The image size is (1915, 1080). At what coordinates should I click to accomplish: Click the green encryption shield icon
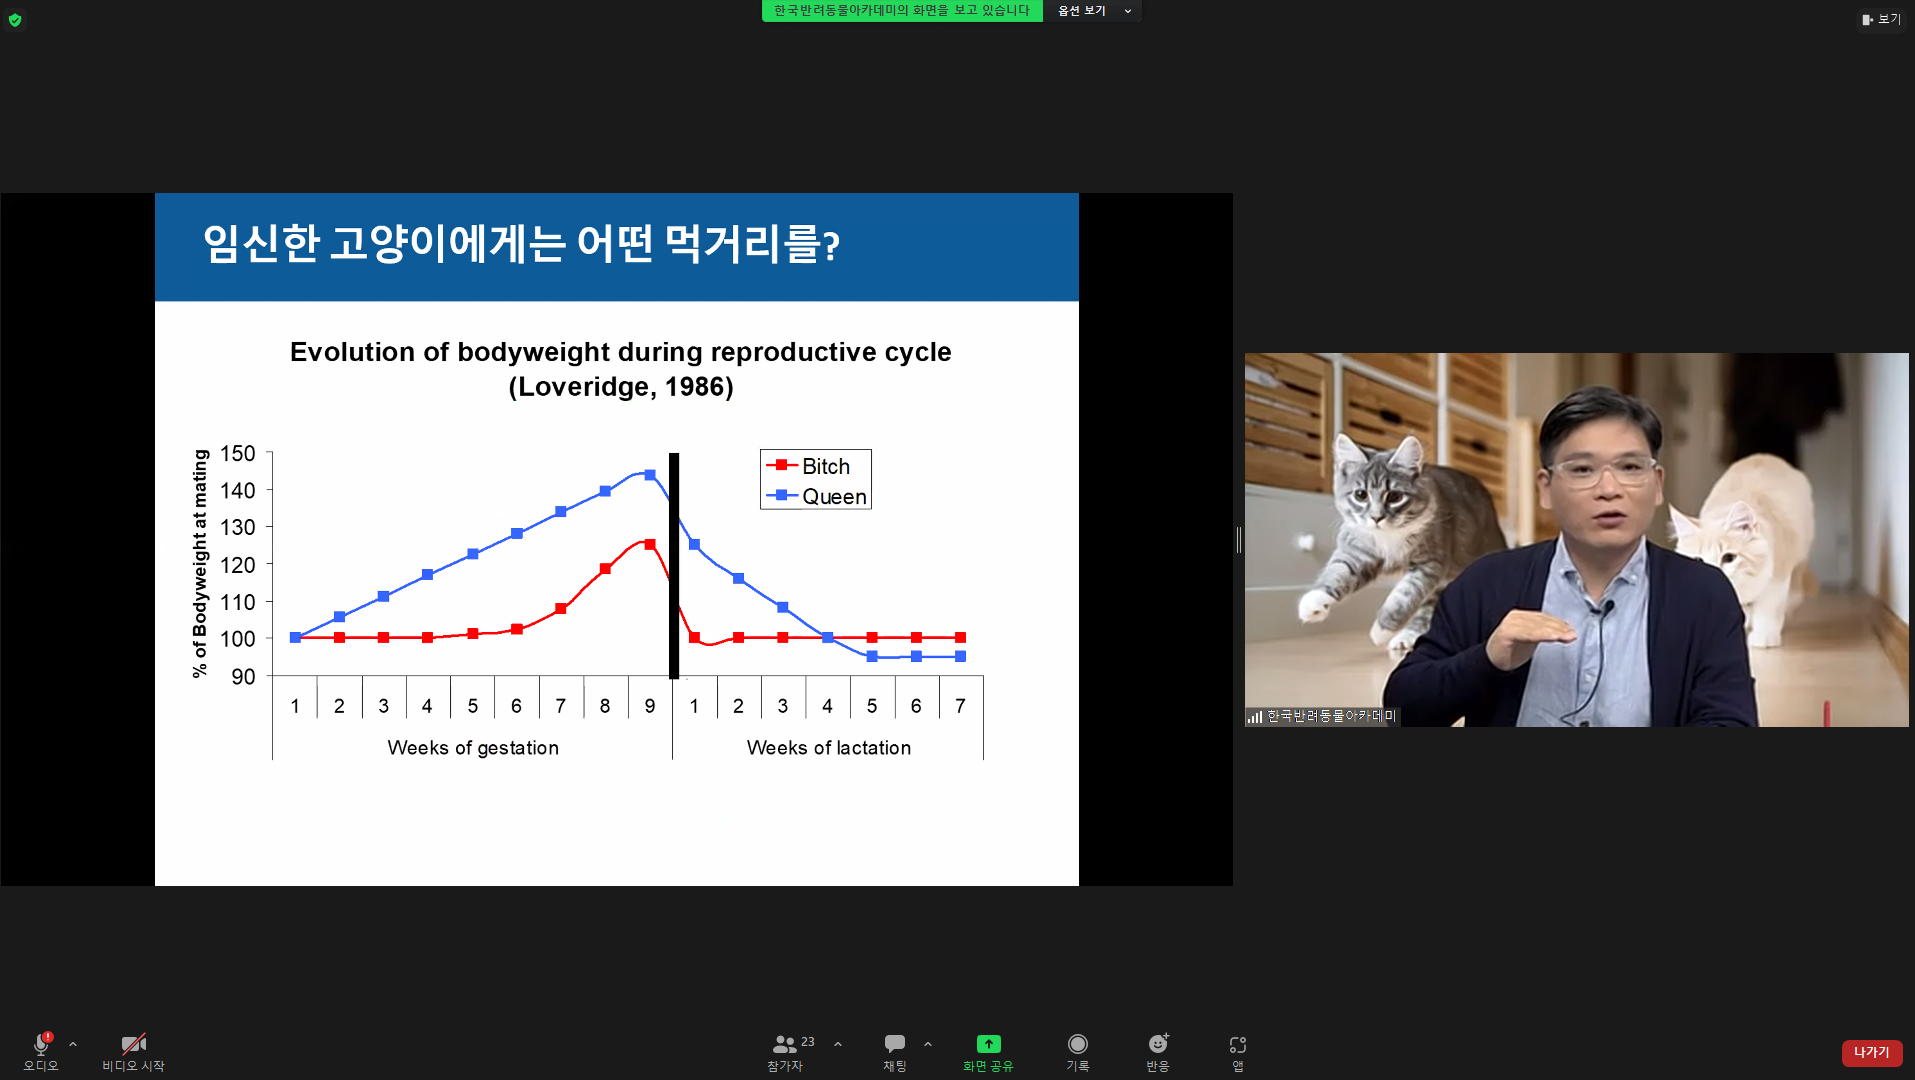15,20
